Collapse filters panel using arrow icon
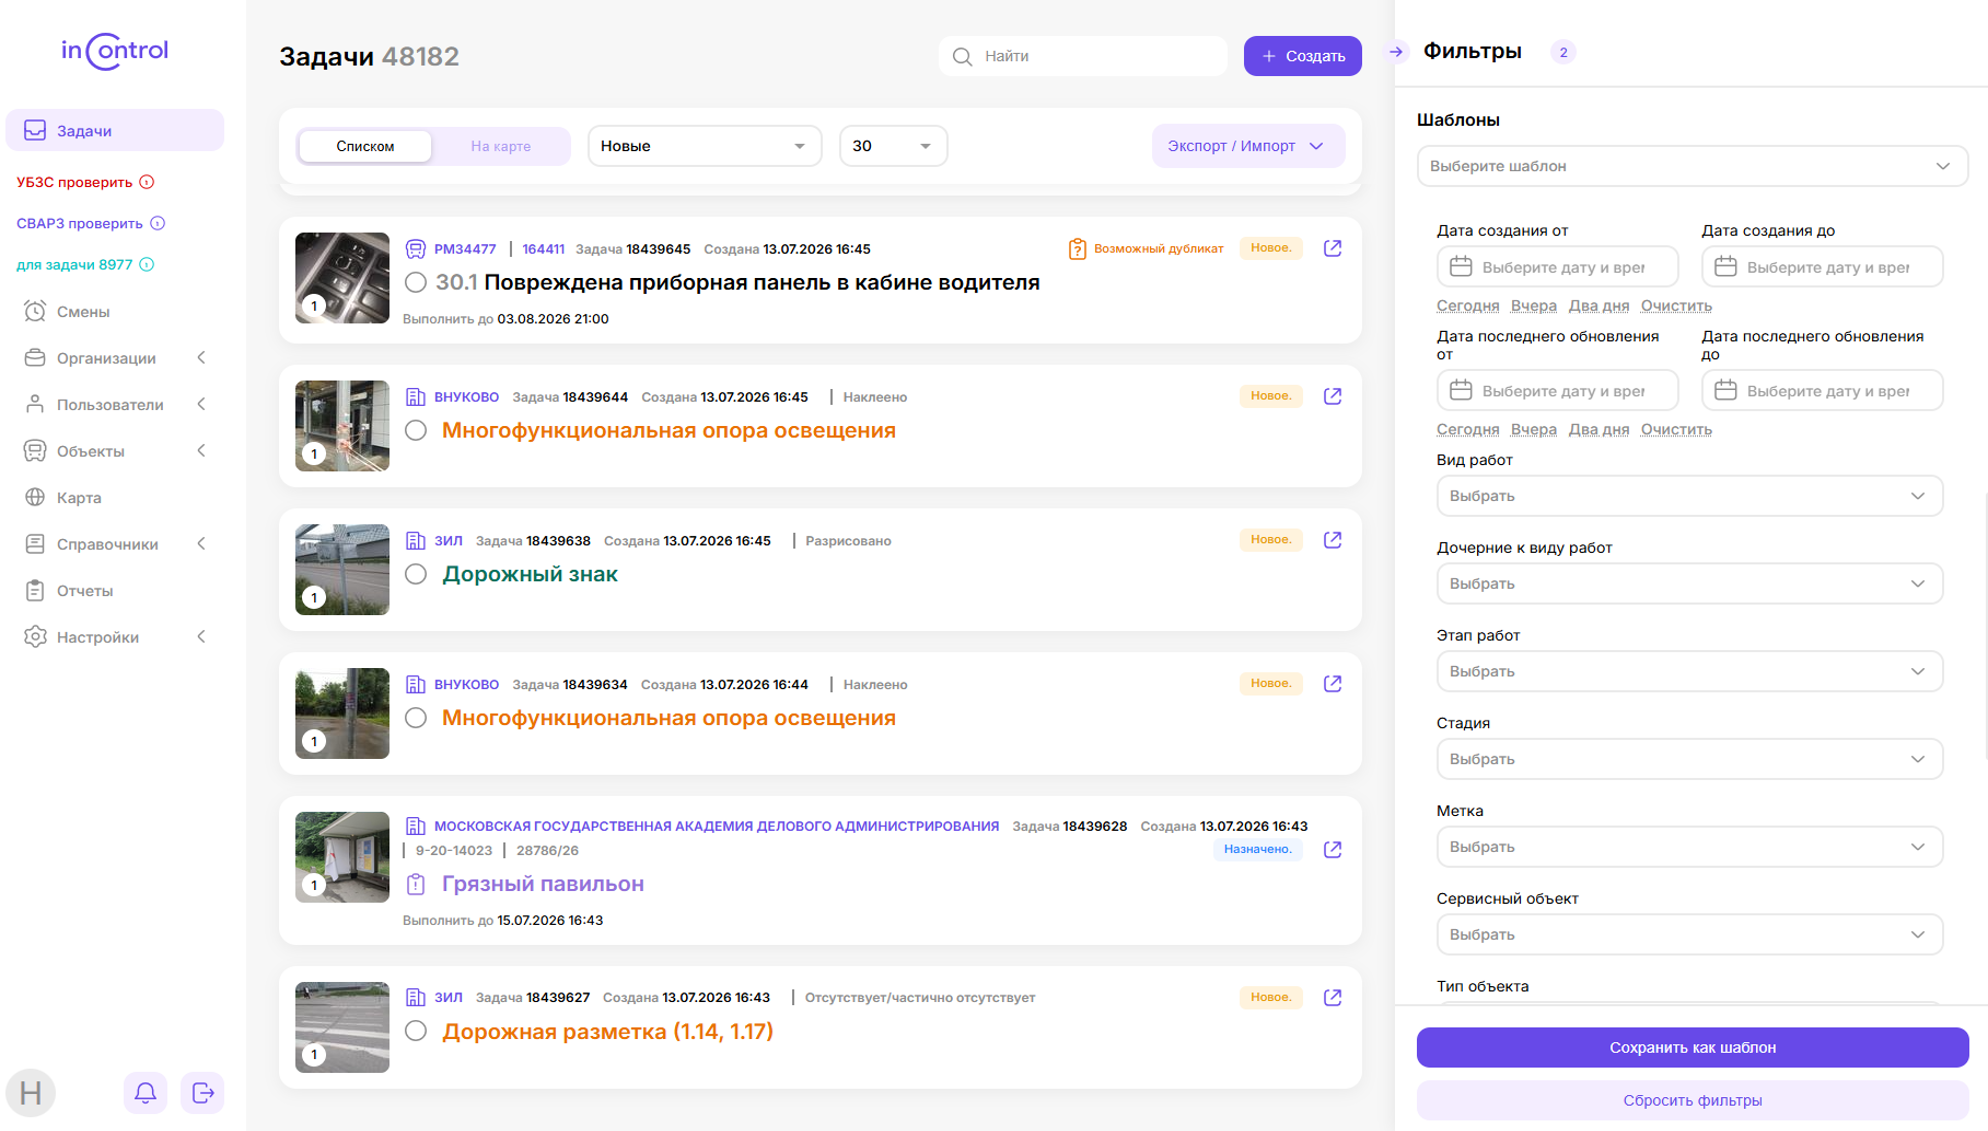Viewport: 1988px width, 1131px height. [1397, 52]
